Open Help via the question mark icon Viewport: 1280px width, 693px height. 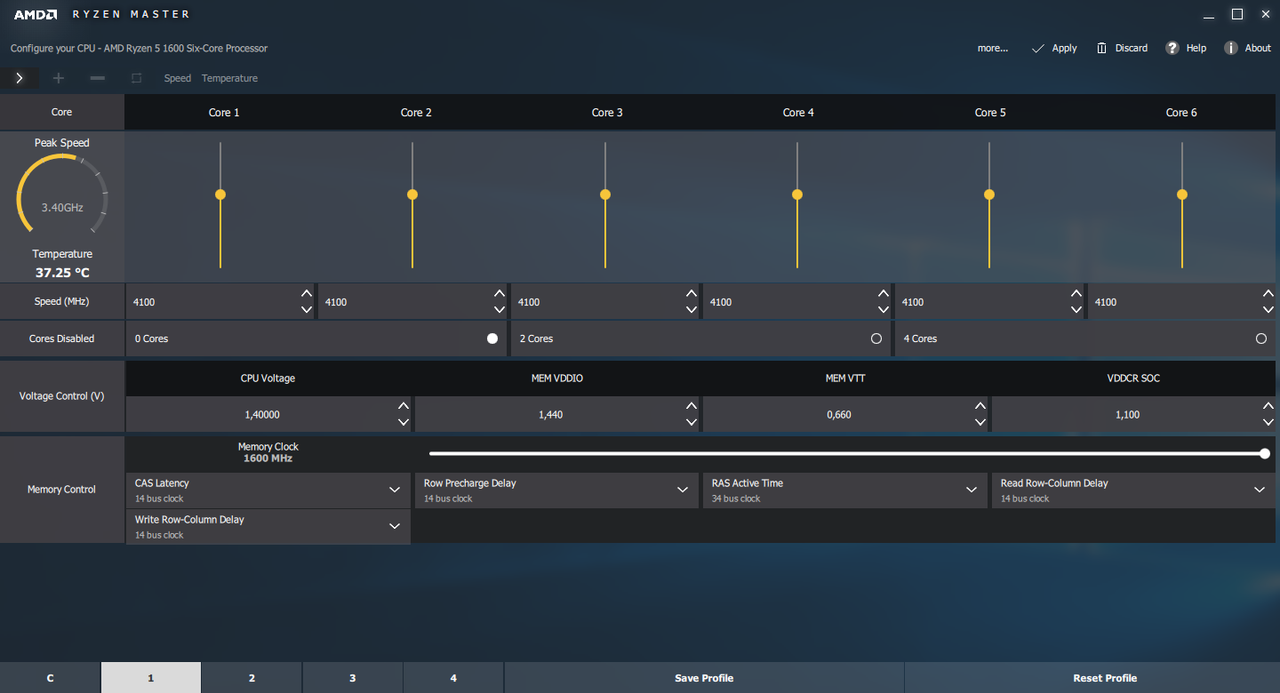pos(1172,48)
